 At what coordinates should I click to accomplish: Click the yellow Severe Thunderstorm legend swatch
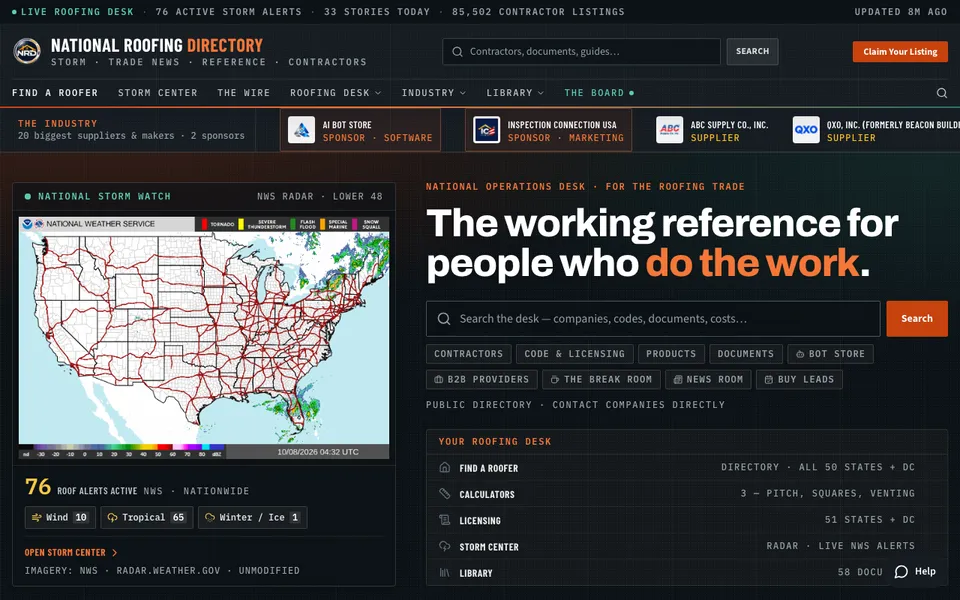tap(241, 224)
